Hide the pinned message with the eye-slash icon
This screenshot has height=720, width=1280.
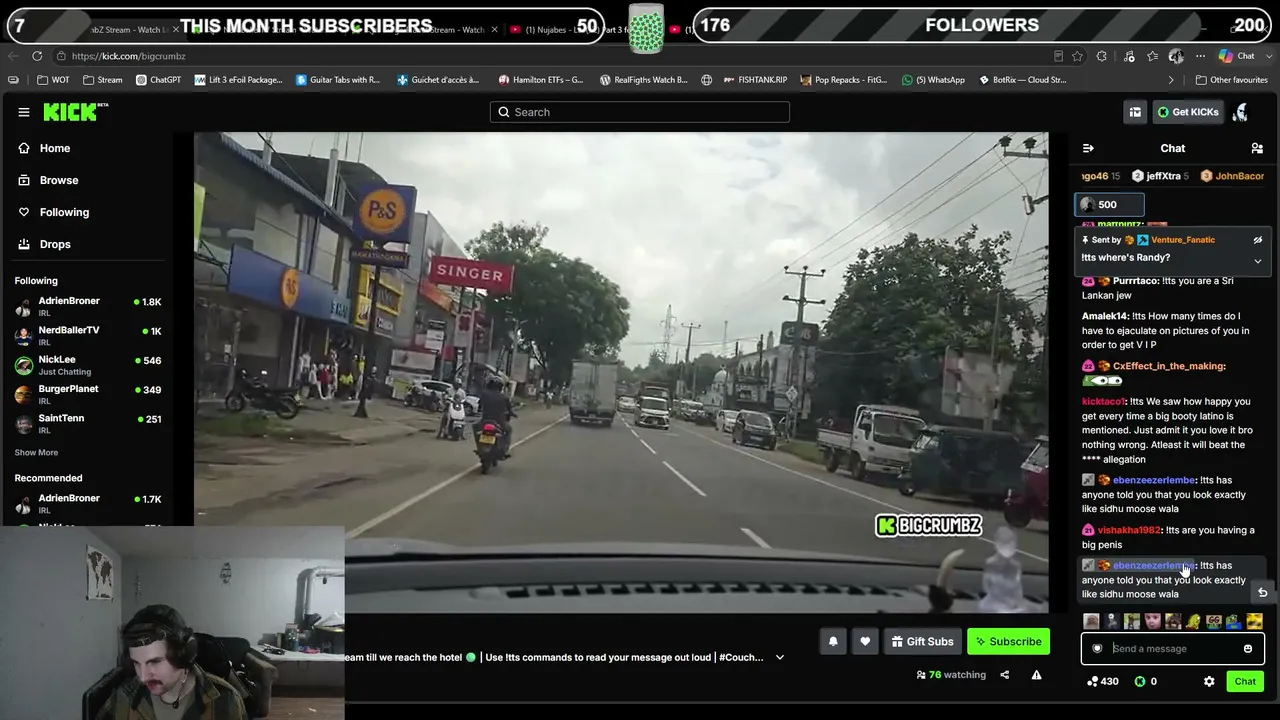(1258, 240)
